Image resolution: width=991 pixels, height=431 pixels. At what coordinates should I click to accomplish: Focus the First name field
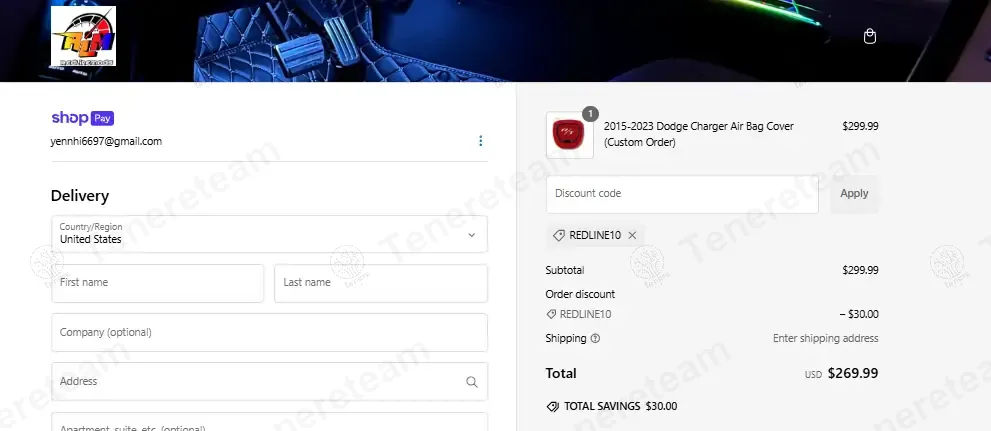pyautogui.click(x=157, y=283)
